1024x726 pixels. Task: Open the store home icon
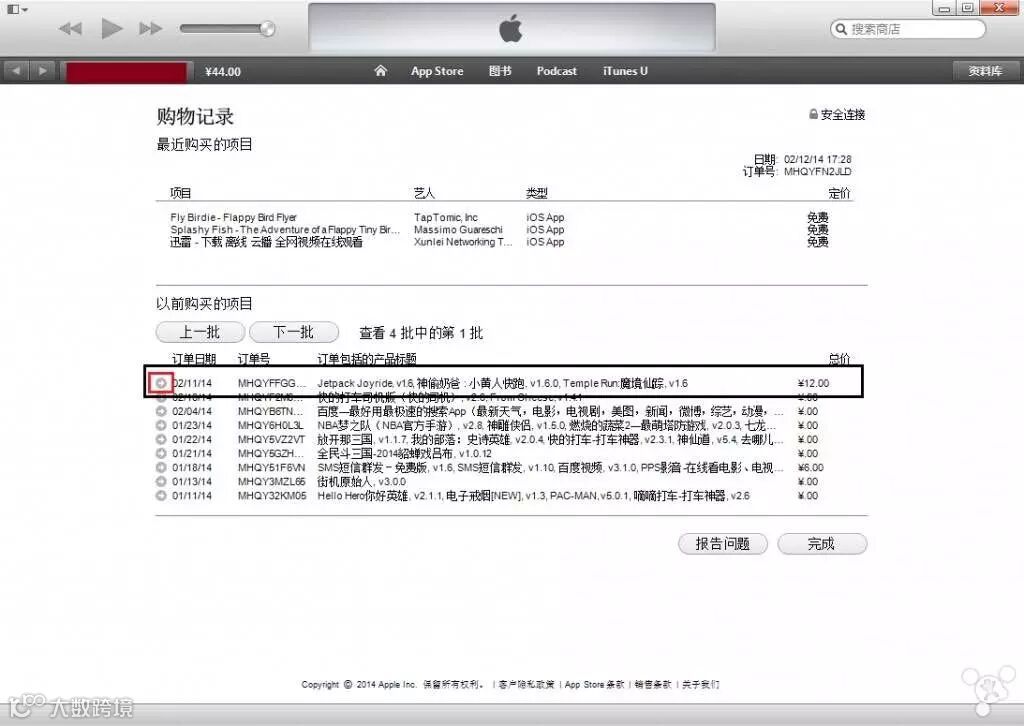click(381, 71)
